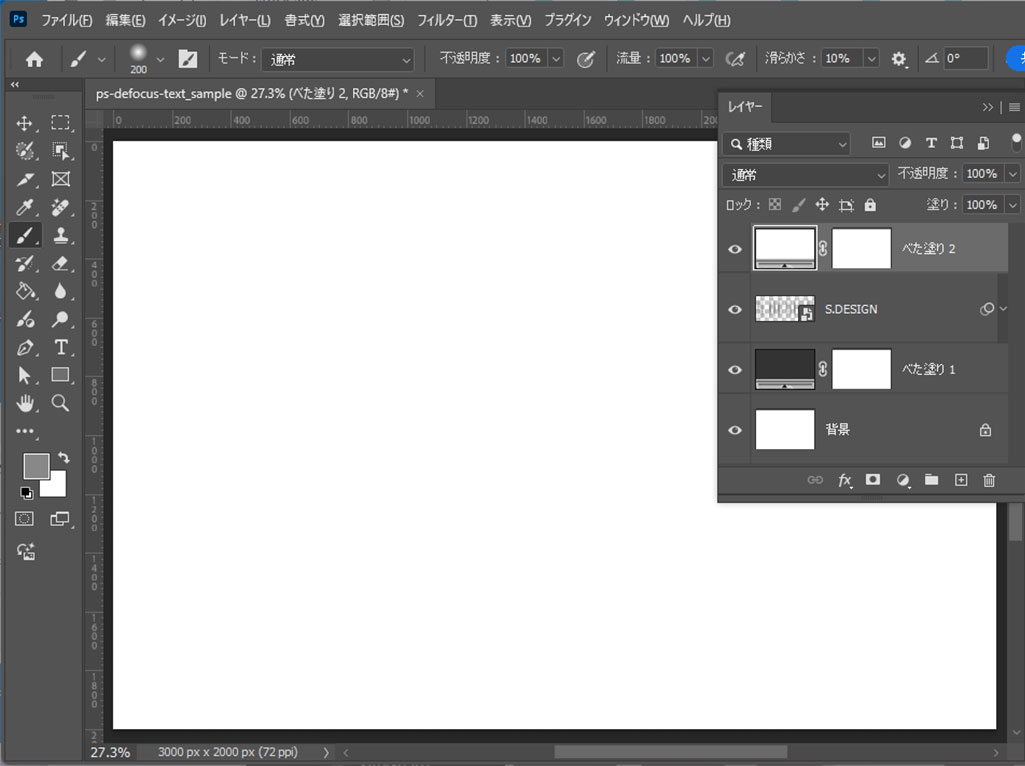Open 流量 flow slider dropdown

[705, 59]
